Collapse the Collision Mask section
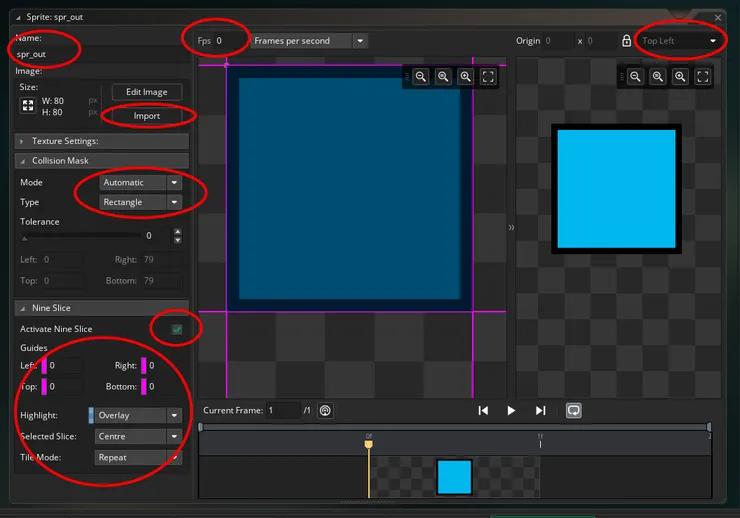The width and height of the screenshot is (740, 518). 102,160
